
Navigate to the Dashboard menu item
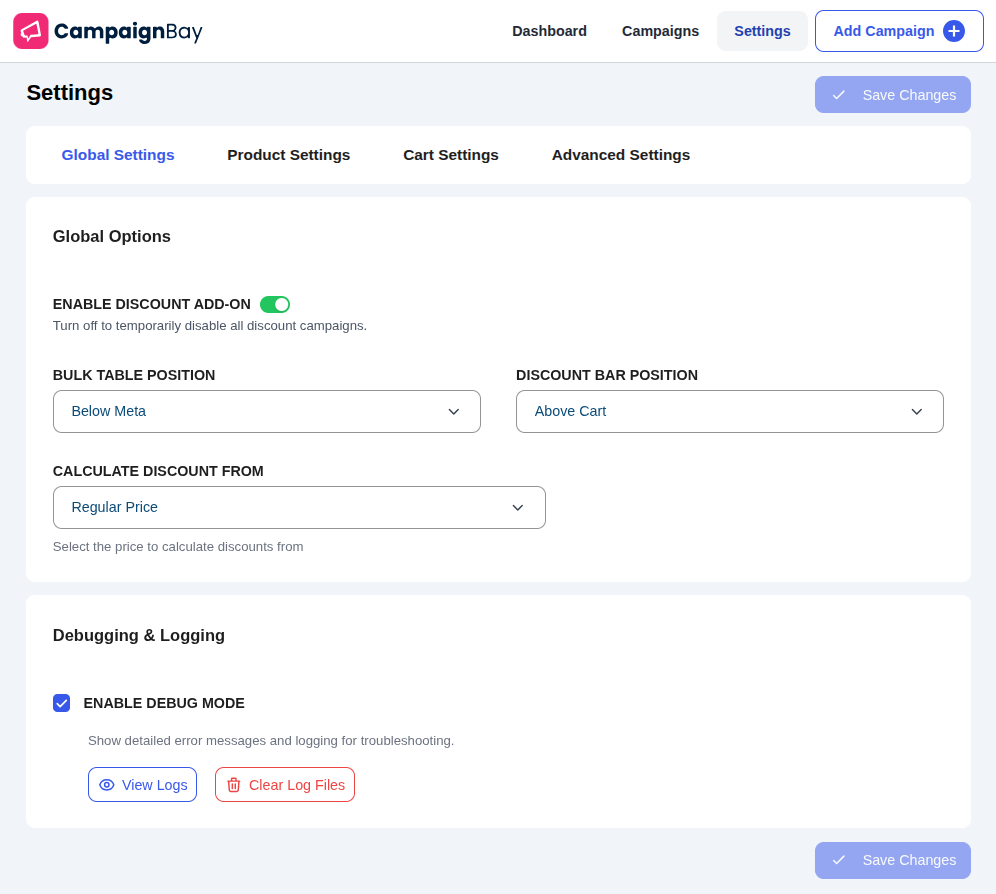pyautogui.click(x=549, y=31)
